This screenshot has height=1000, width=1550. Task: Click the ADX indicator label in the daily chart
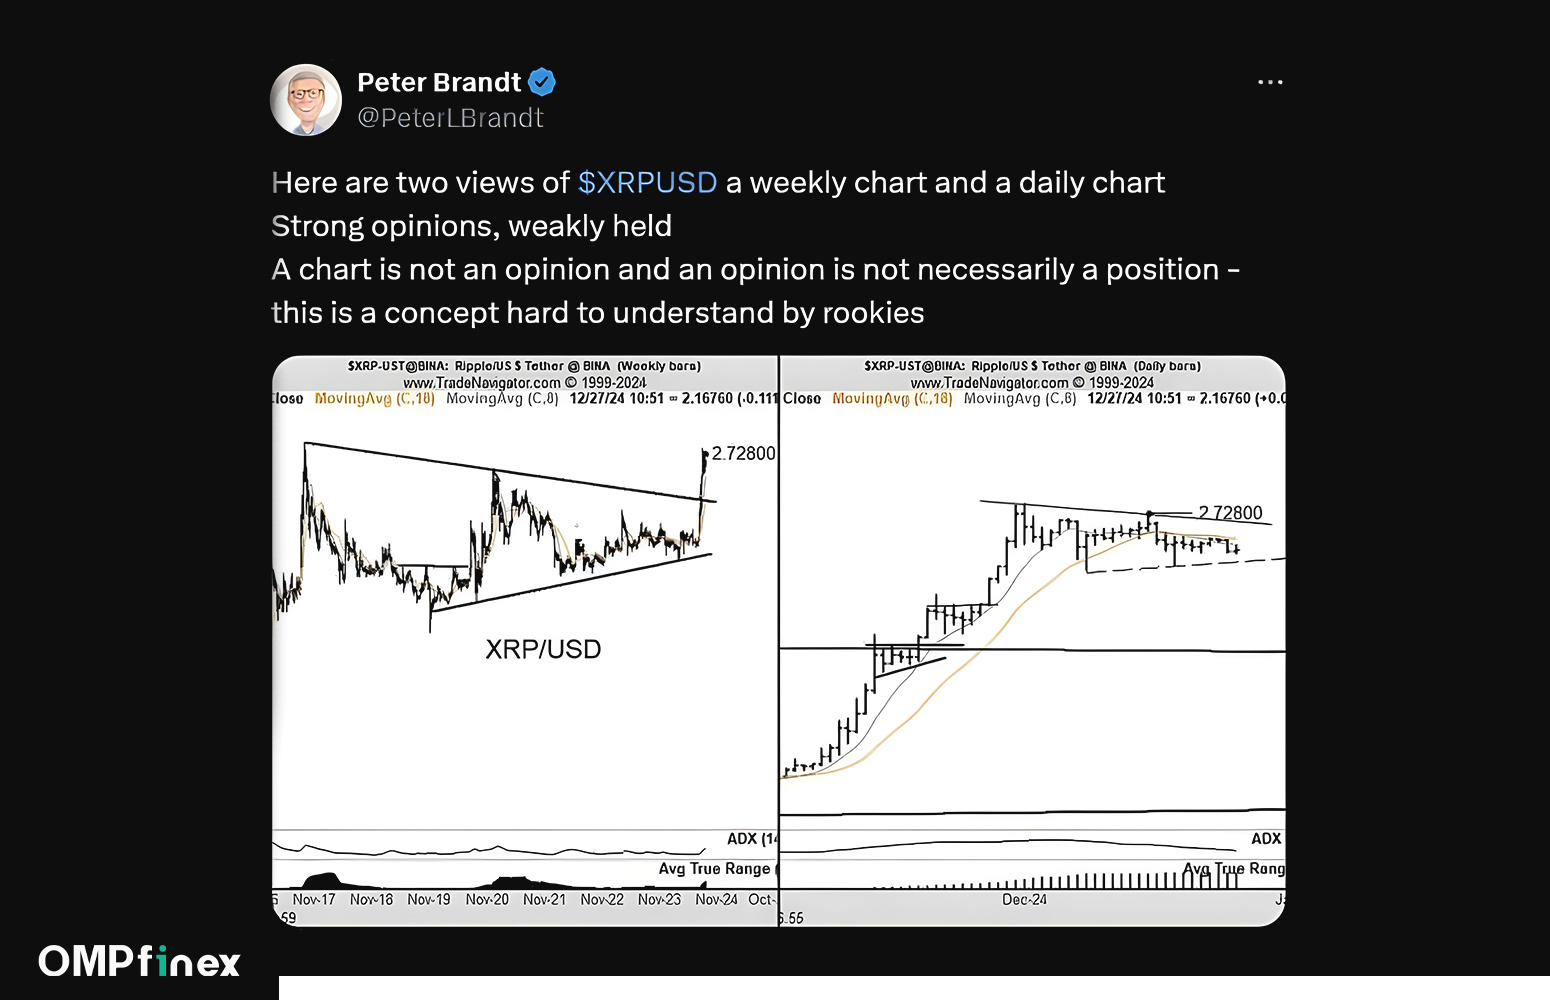pos(1266,839)
